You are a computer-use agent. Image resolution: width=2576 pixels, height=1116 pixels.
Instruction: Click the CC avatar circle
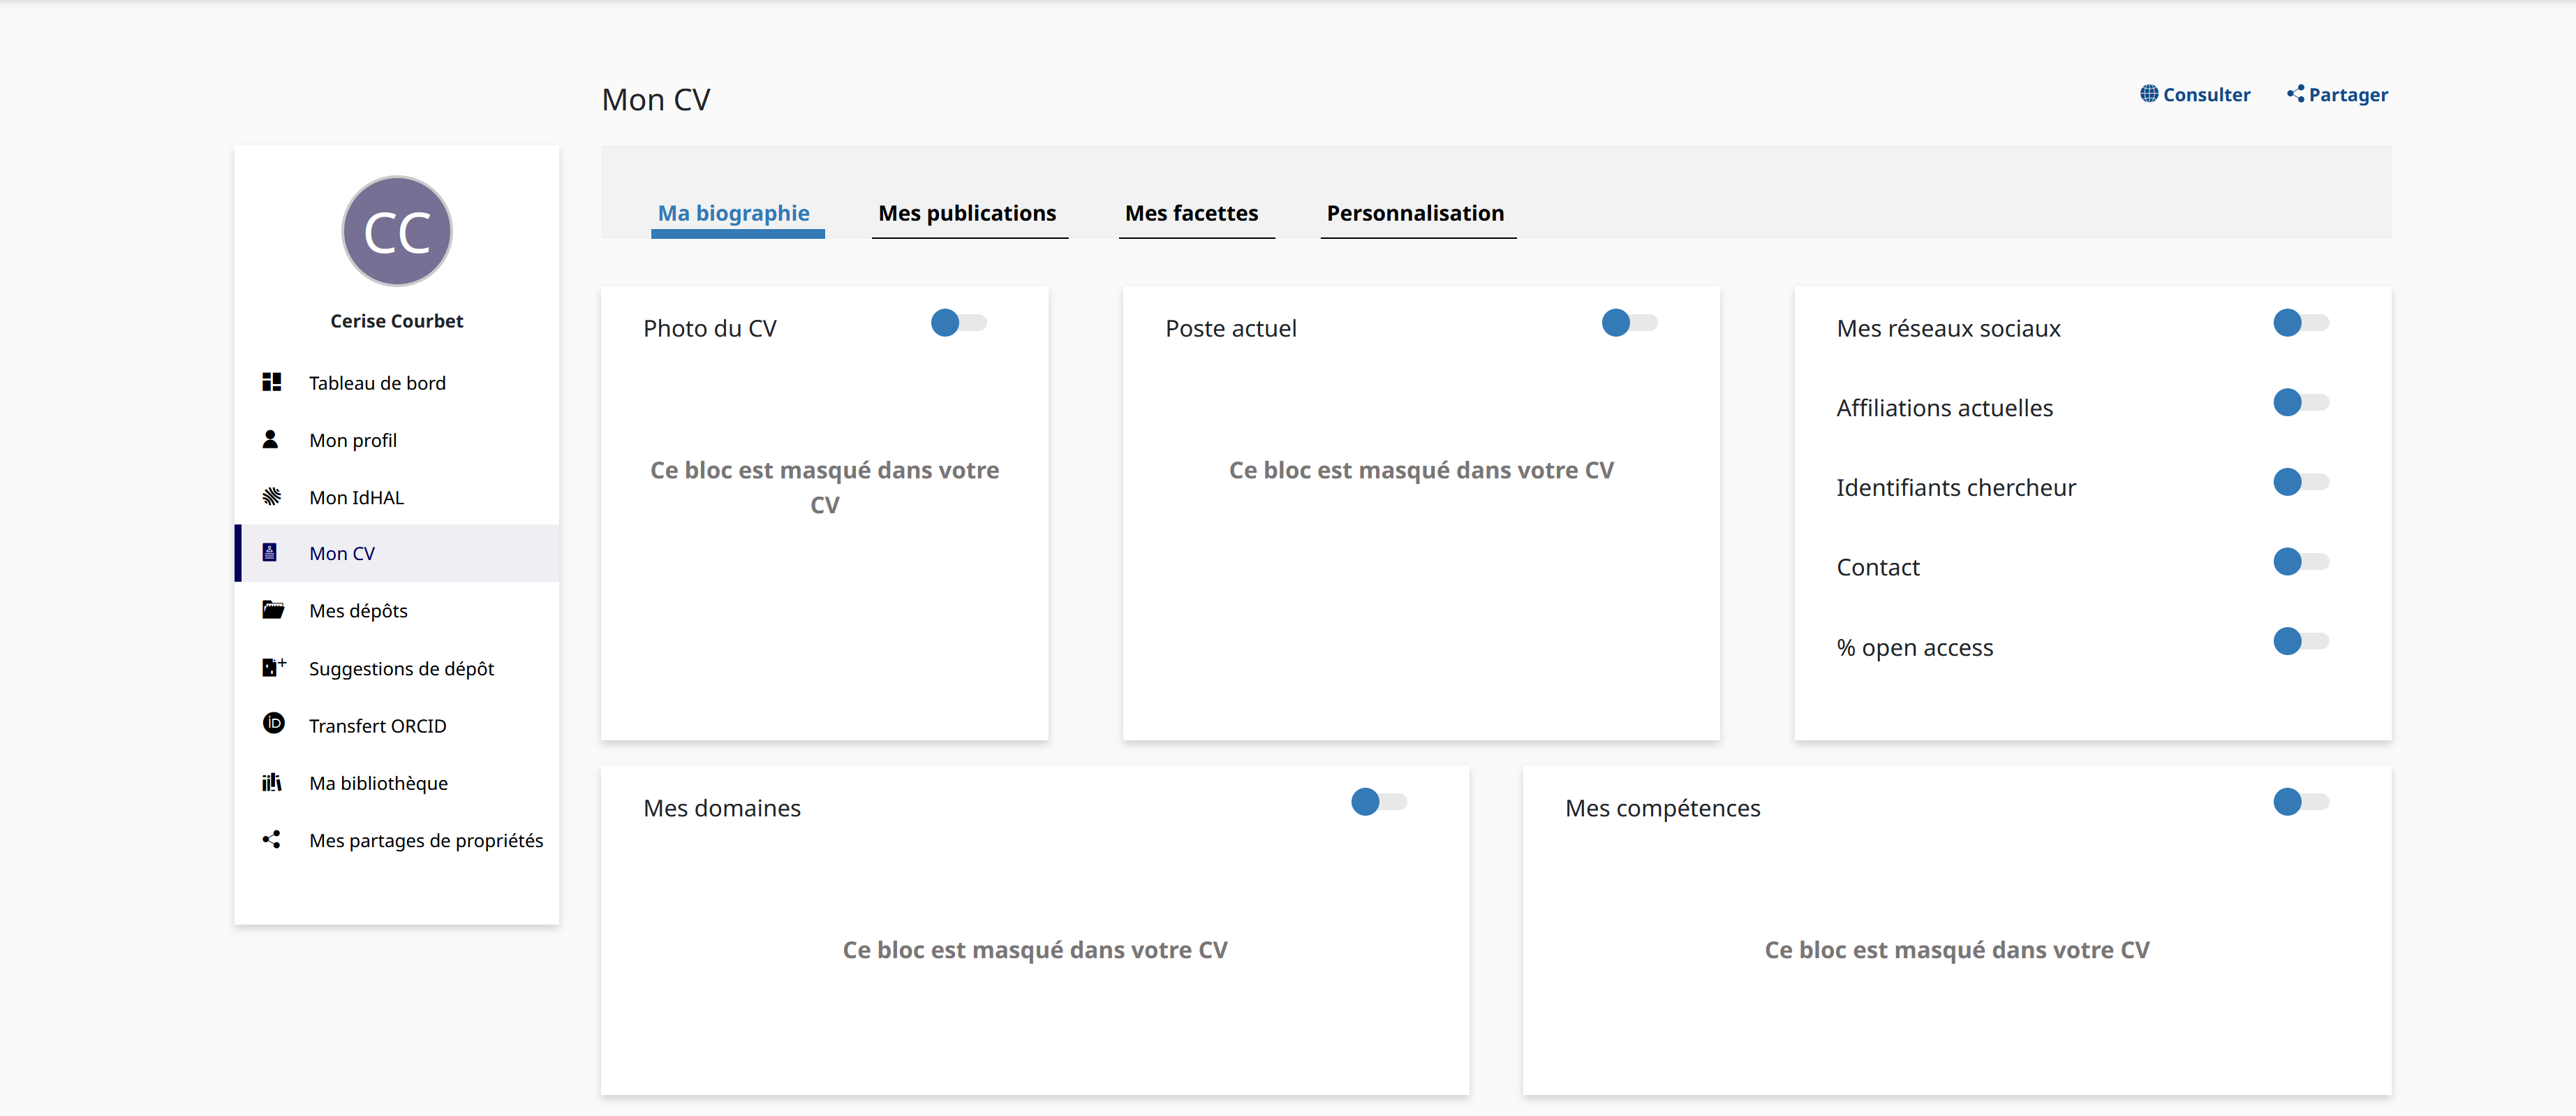coord(397,231)
